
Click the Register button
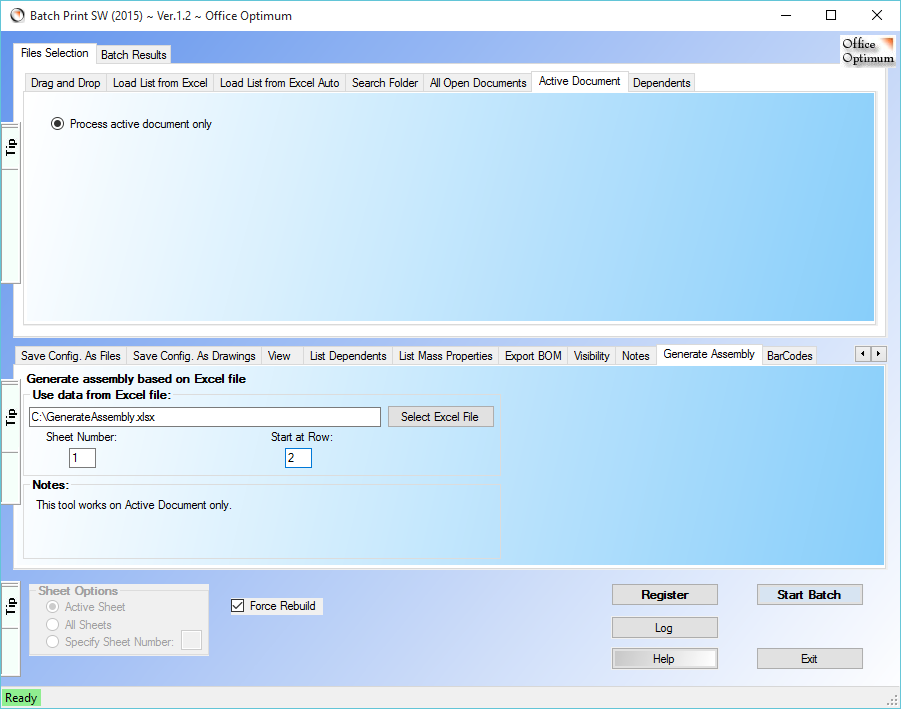[x=665, y=595]
